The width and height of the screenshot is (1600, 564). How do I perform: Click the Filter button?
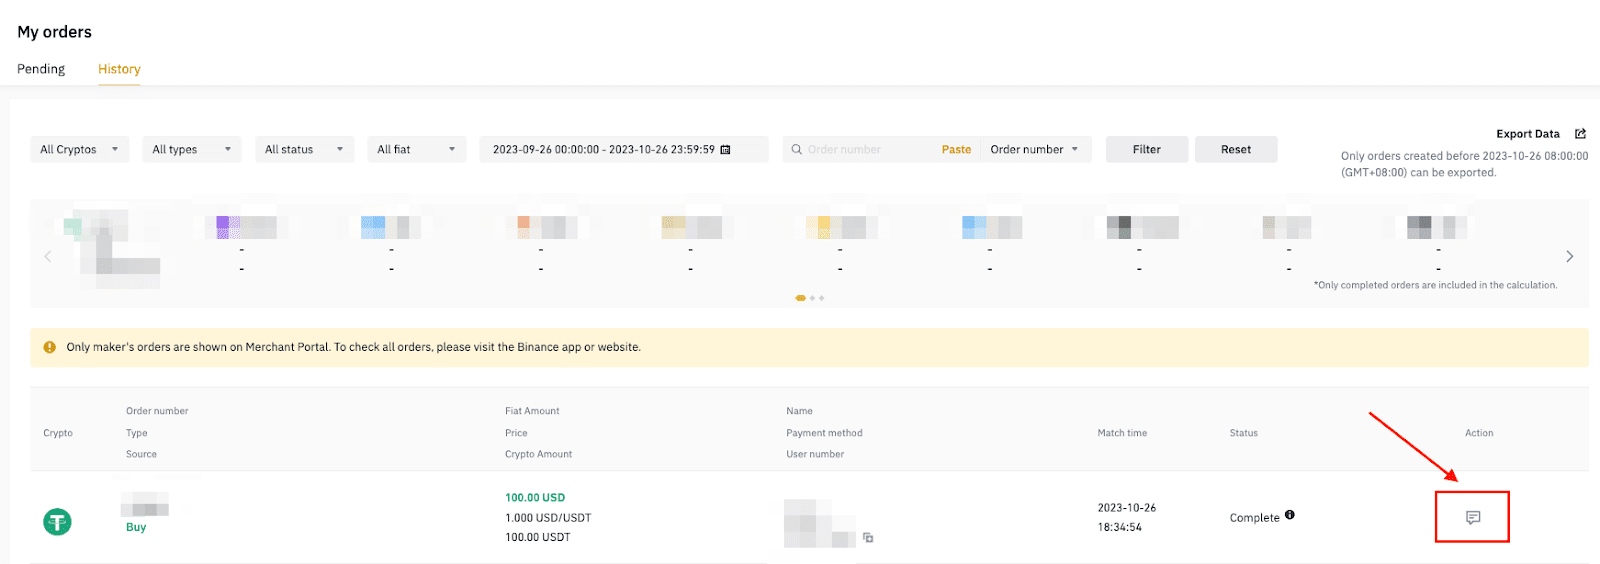coord(1147,150)
